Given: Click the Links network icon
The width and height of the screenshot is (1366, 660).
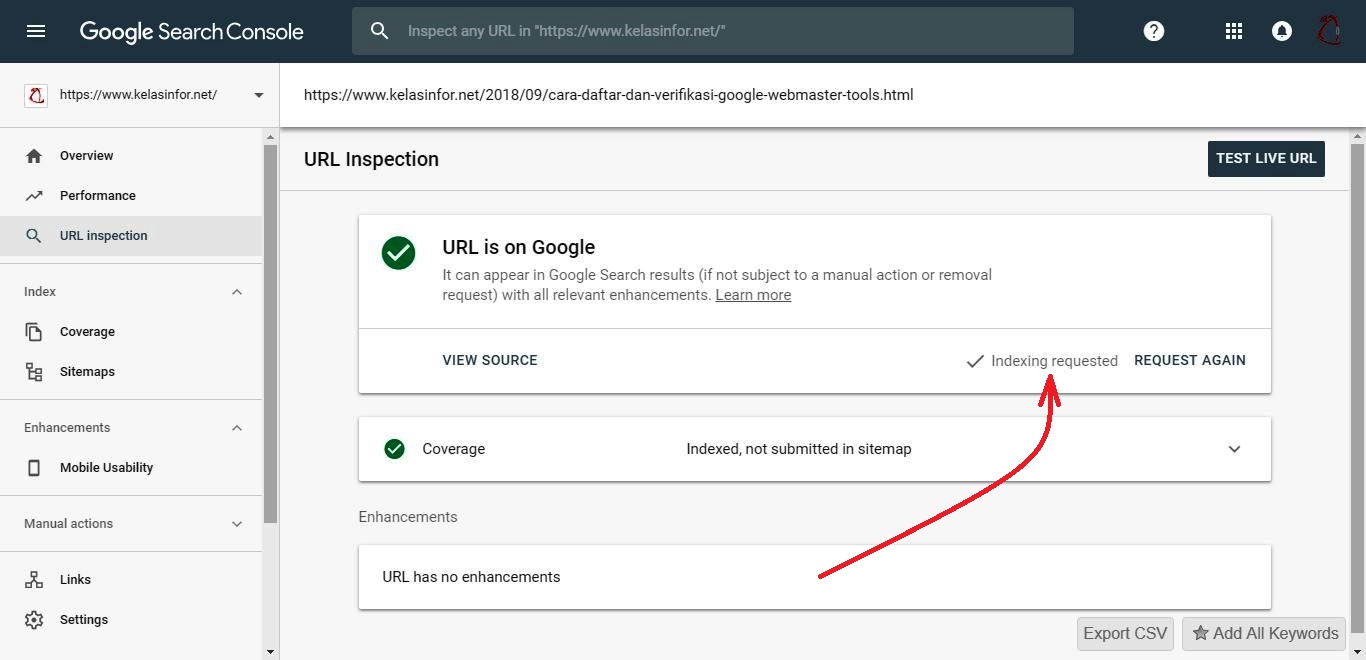Looking at the screenshot, I should [34, 580].
